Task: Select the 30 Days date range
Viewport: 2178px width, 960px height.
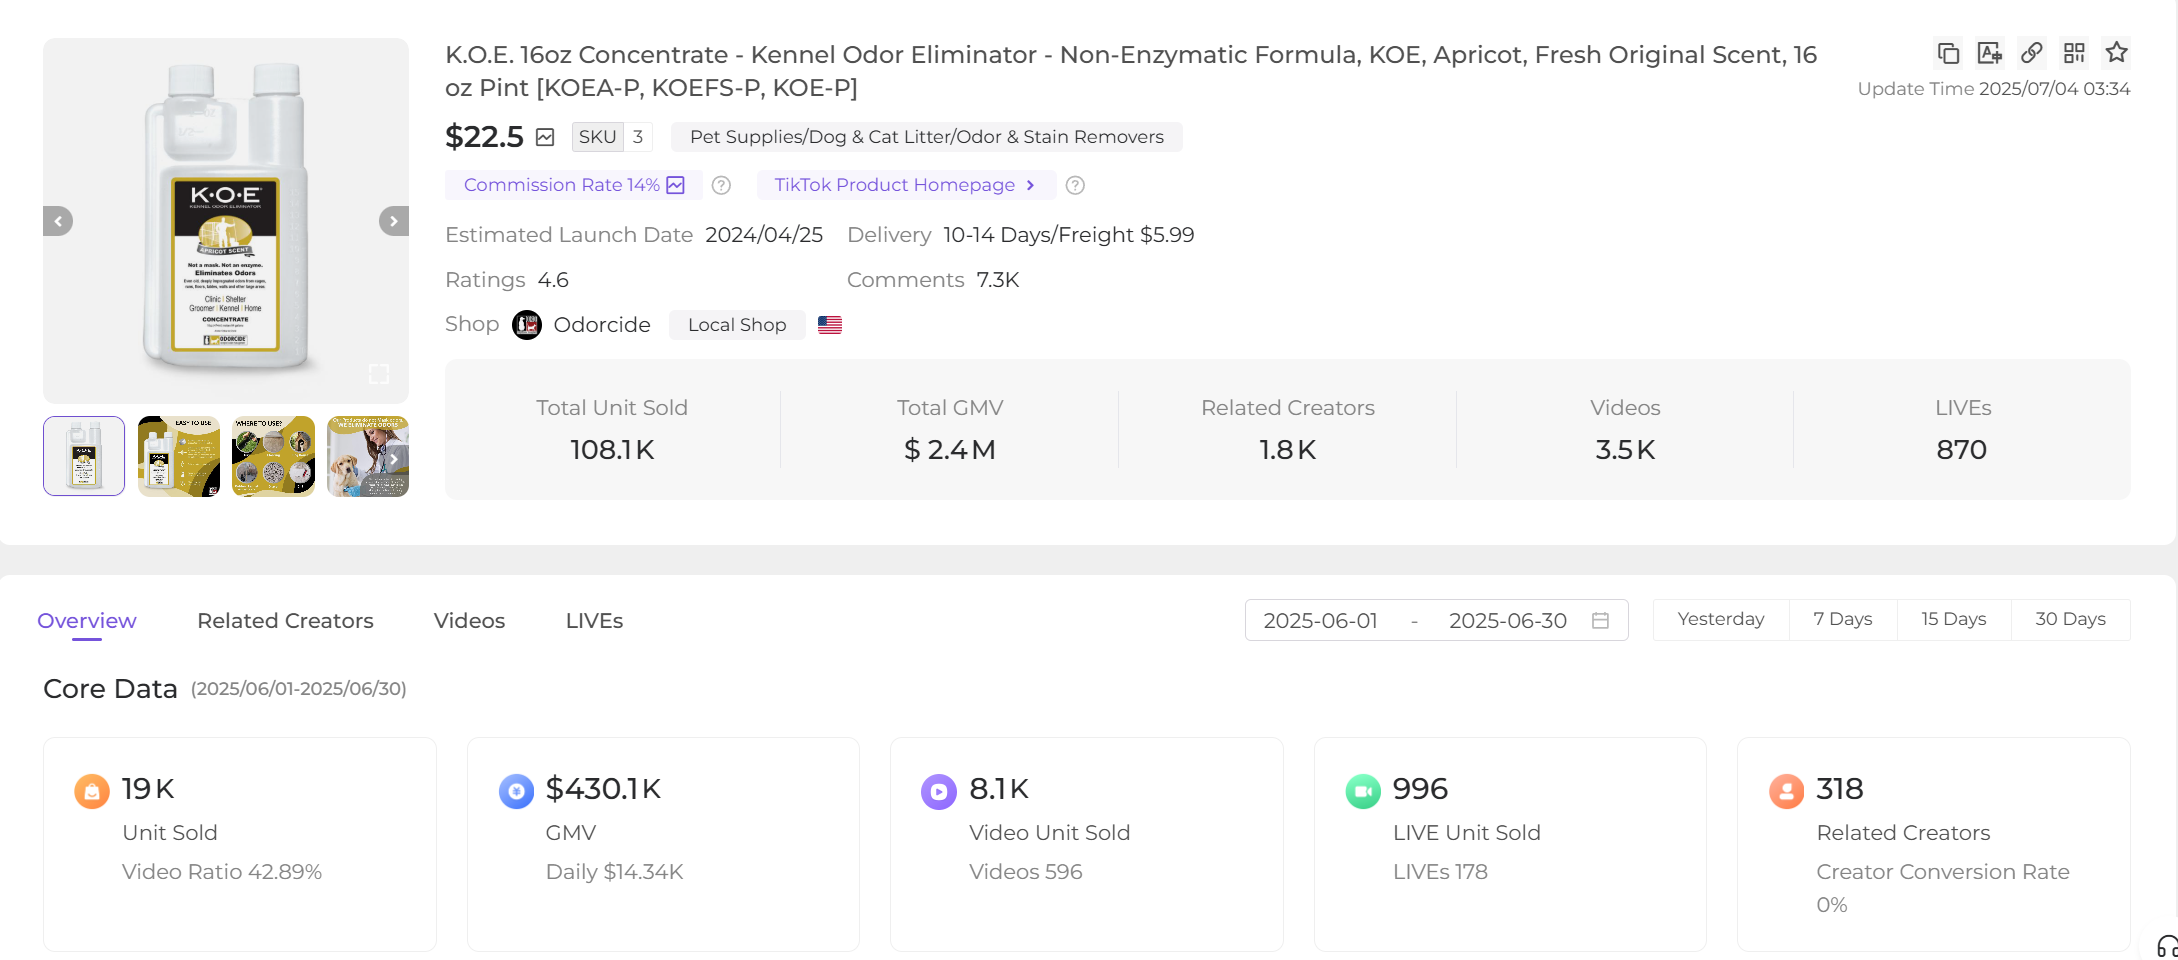Action: tap(2070, 619)
